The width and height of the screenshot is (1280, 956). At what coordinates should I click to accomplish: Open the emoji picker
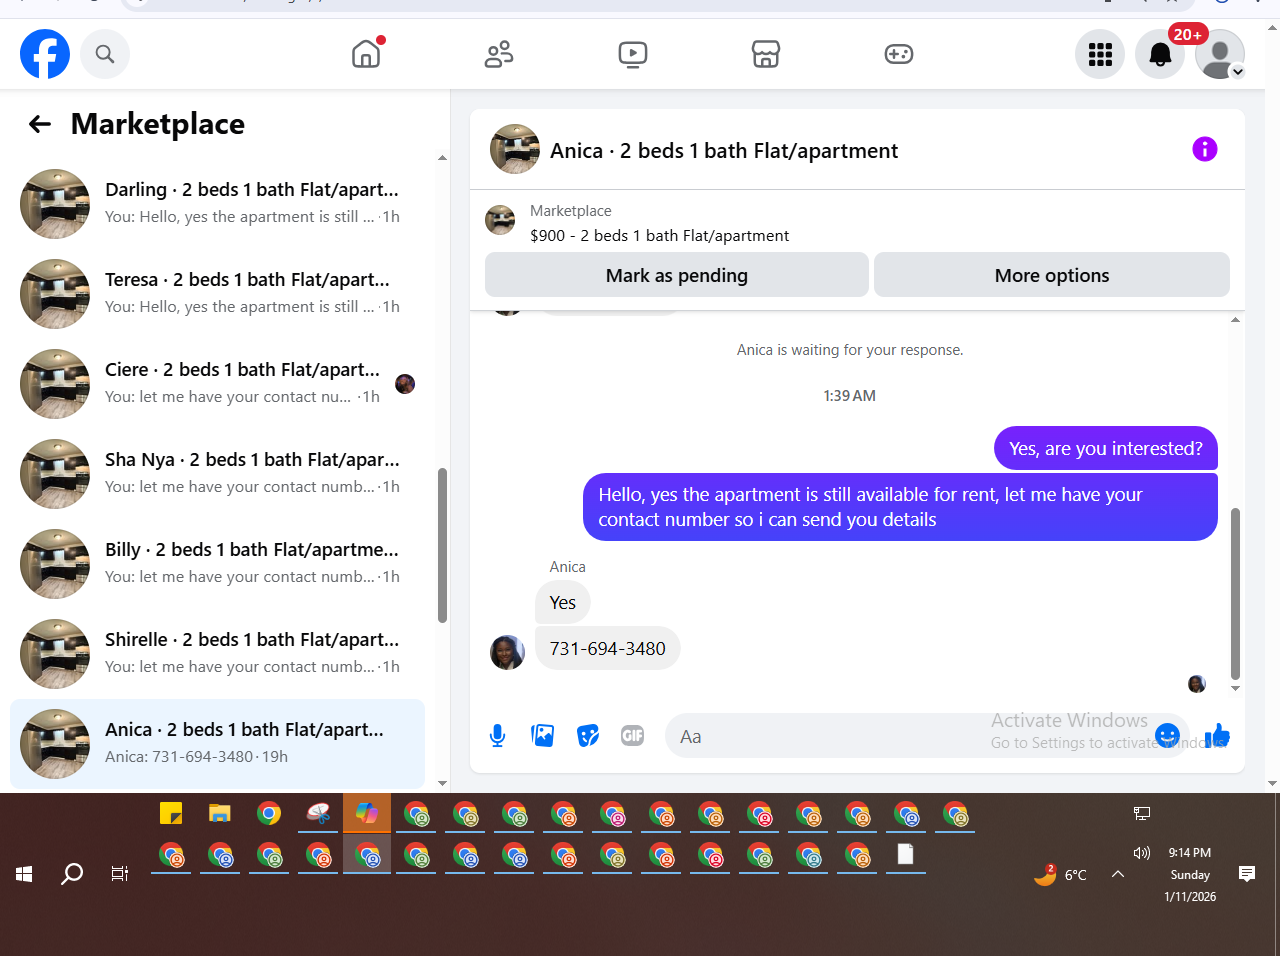[x=1167, y=736]
